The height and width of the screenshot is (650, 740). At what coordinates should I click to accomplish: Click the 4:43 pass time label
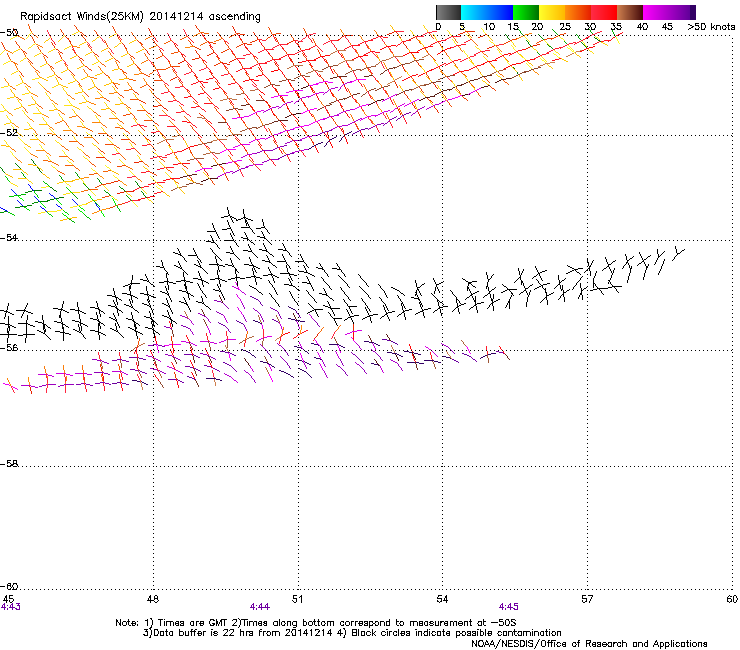coord(10,607)
